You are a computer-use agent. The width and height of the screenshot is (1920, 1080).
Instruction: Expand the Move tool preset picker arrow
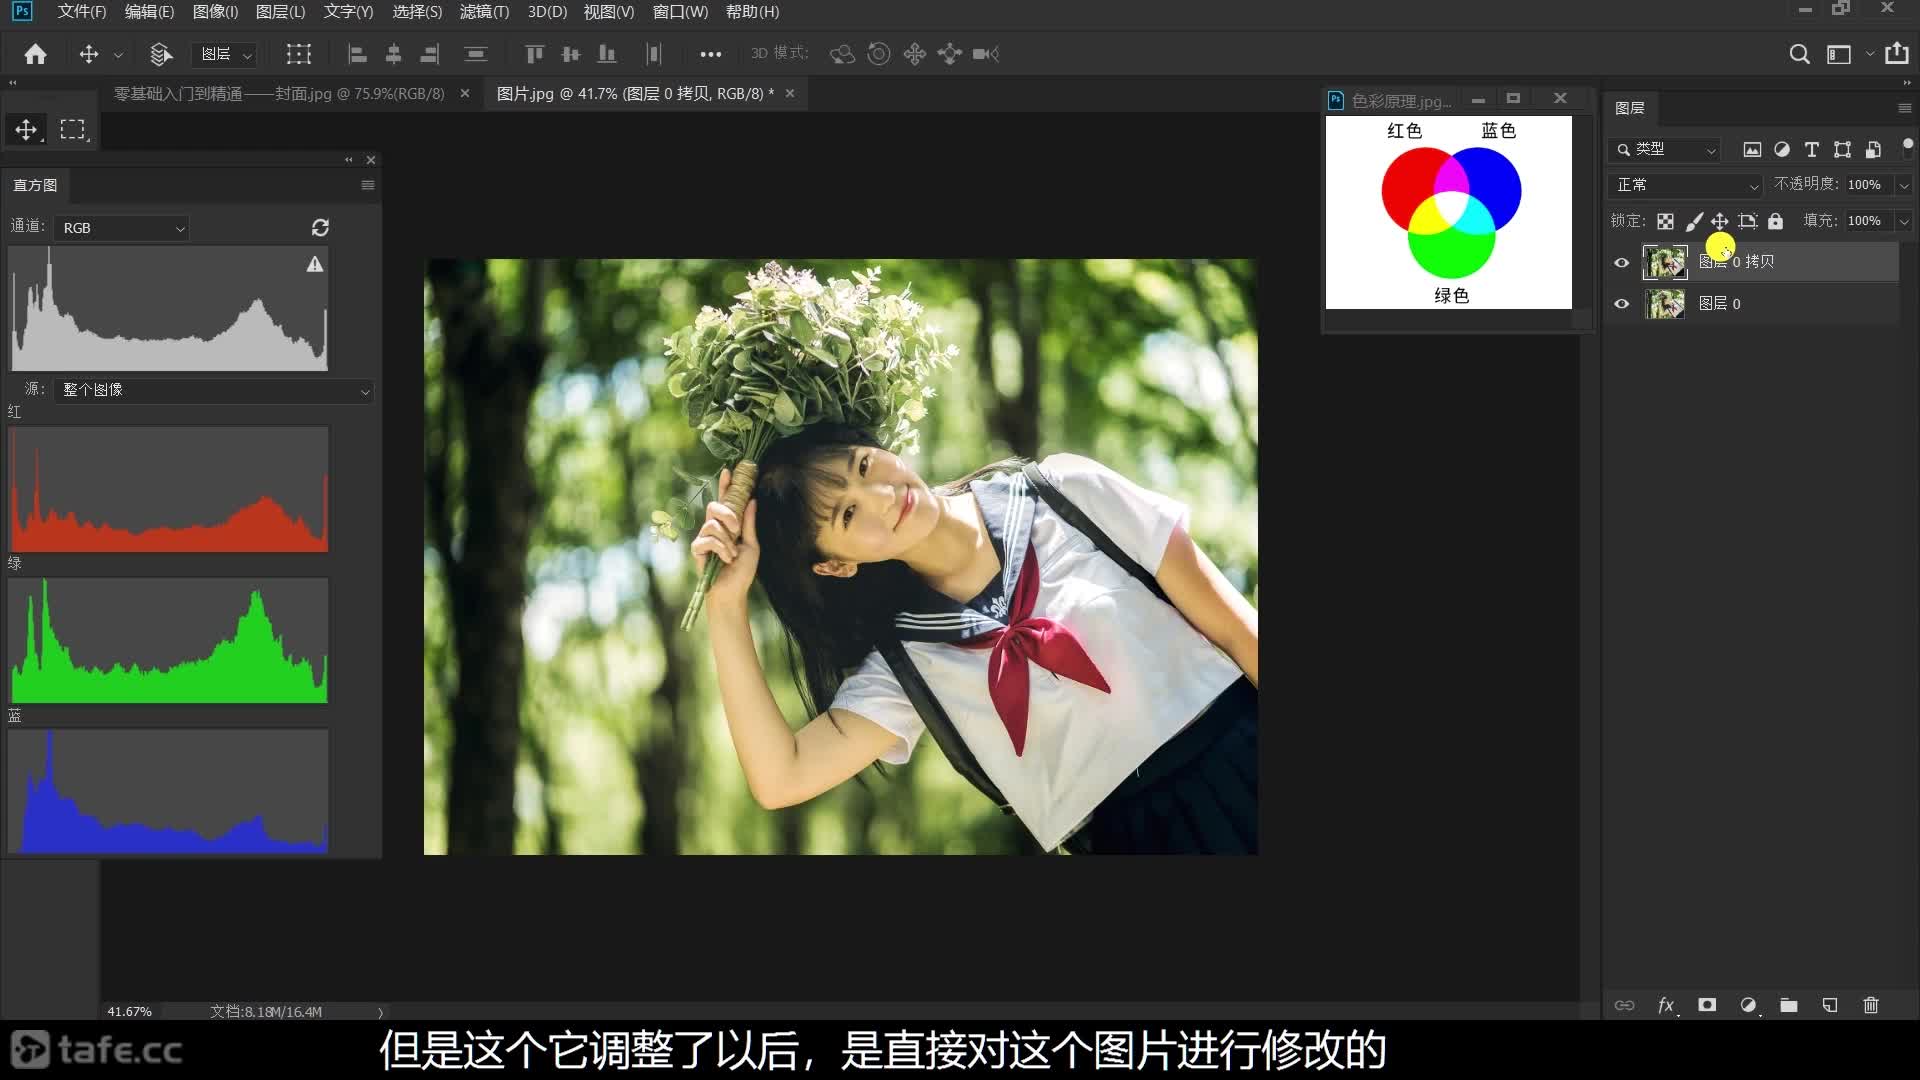[x=118, y=55]
